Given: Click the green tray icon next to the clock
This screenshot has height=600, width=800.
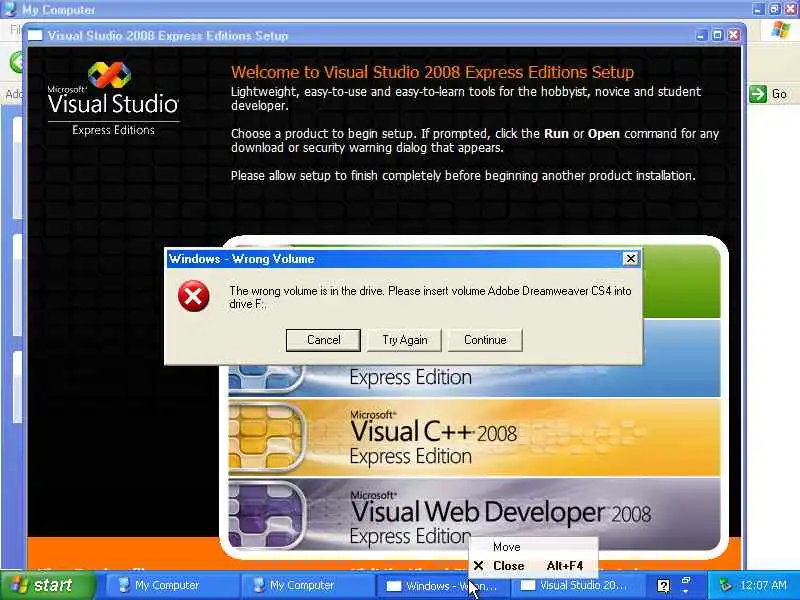Looking at the screenshot, I should [724, 585].
